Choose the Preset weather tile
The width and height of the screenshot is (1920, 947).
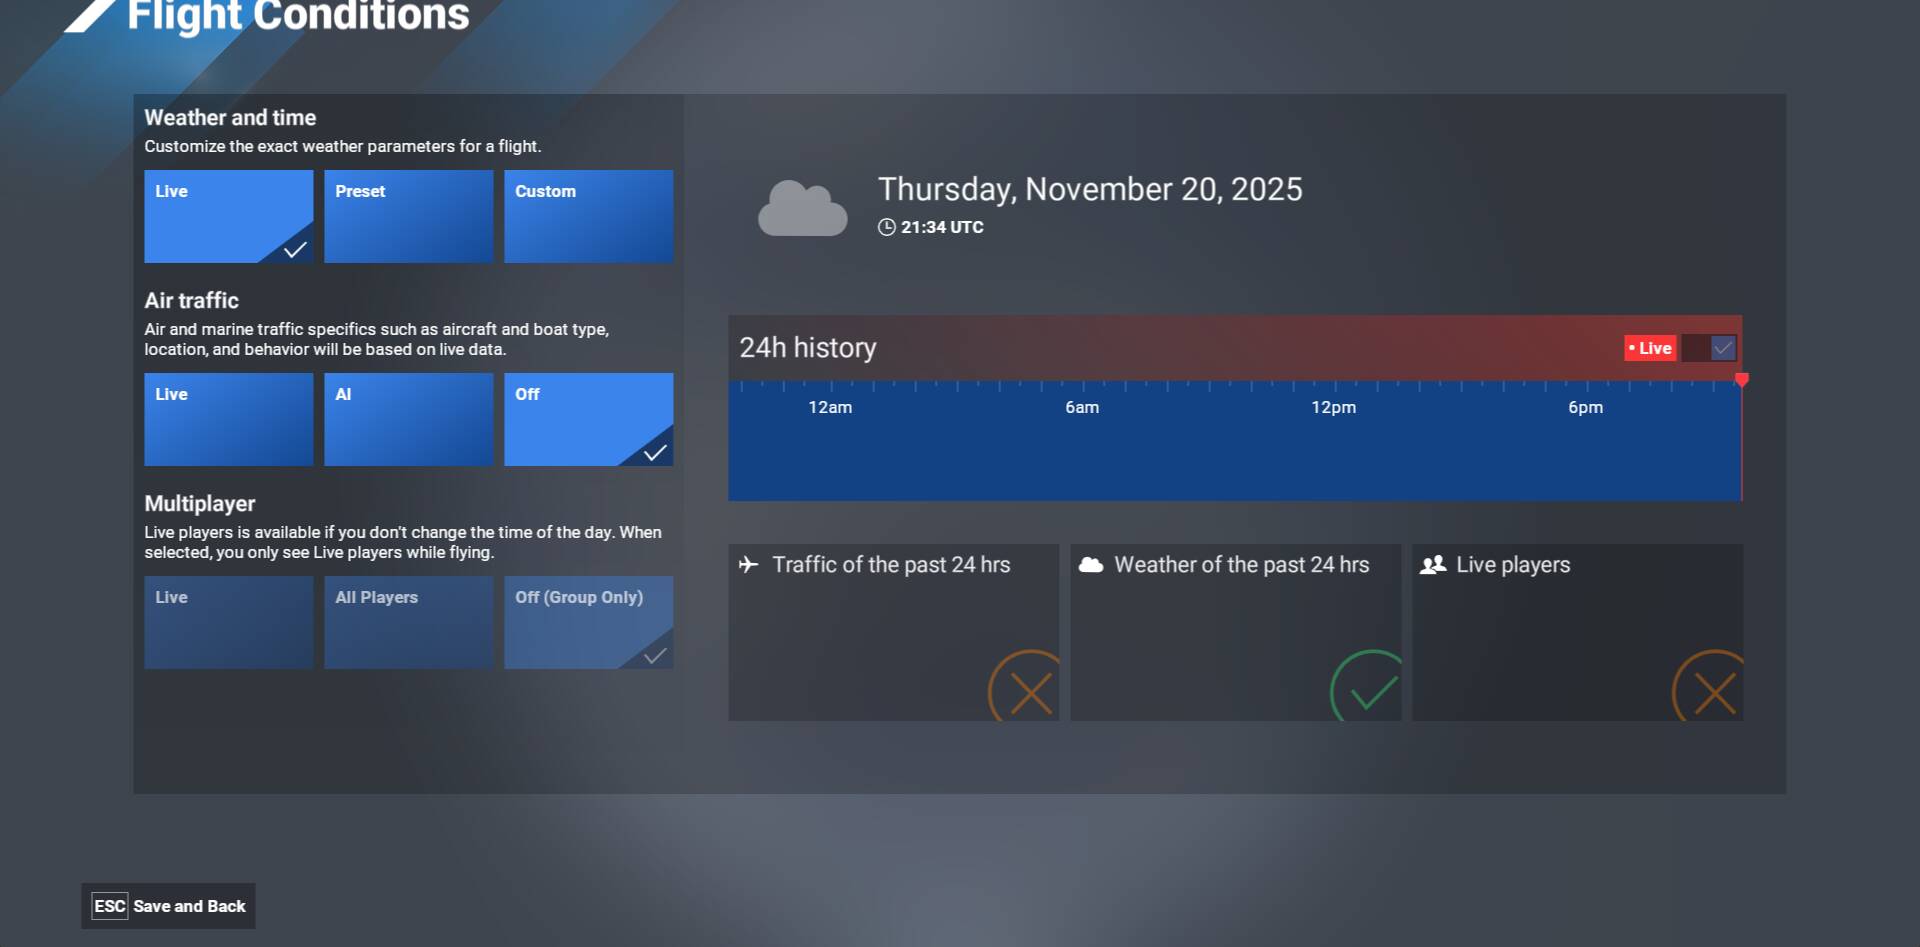coord(408,216)
